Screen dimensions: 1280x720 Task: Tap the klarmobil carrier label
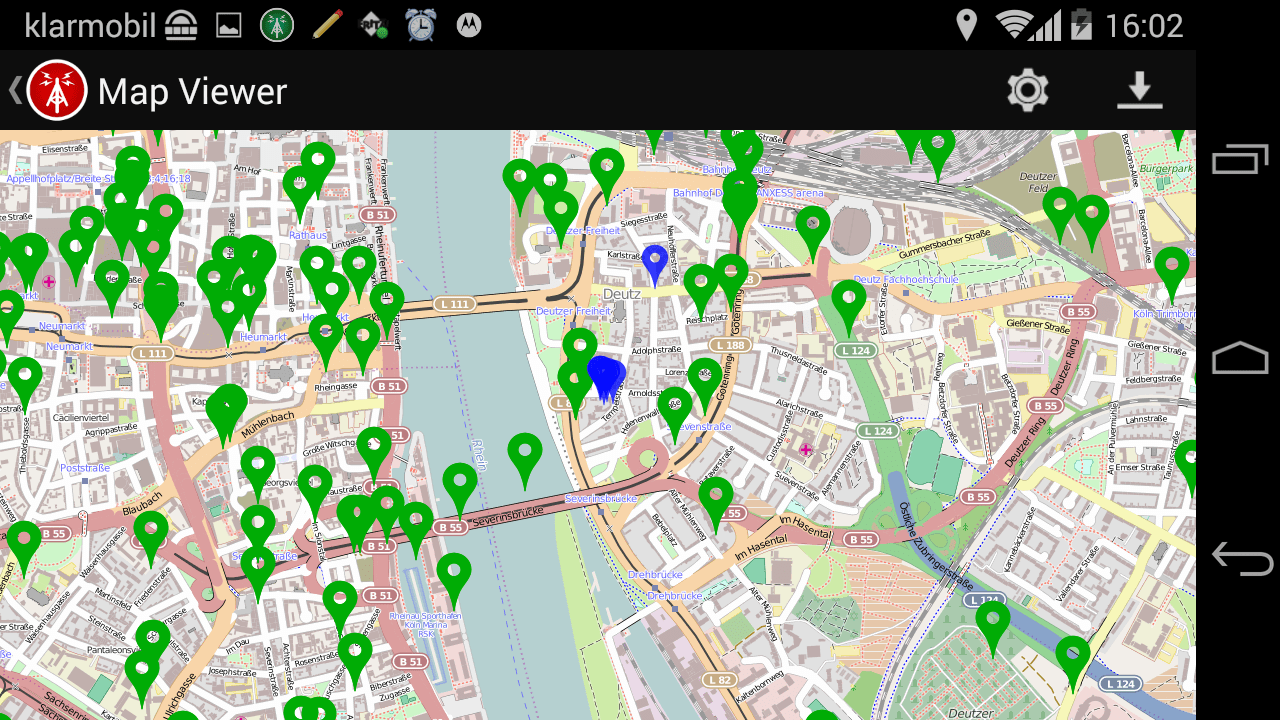(x=90, y=25)
